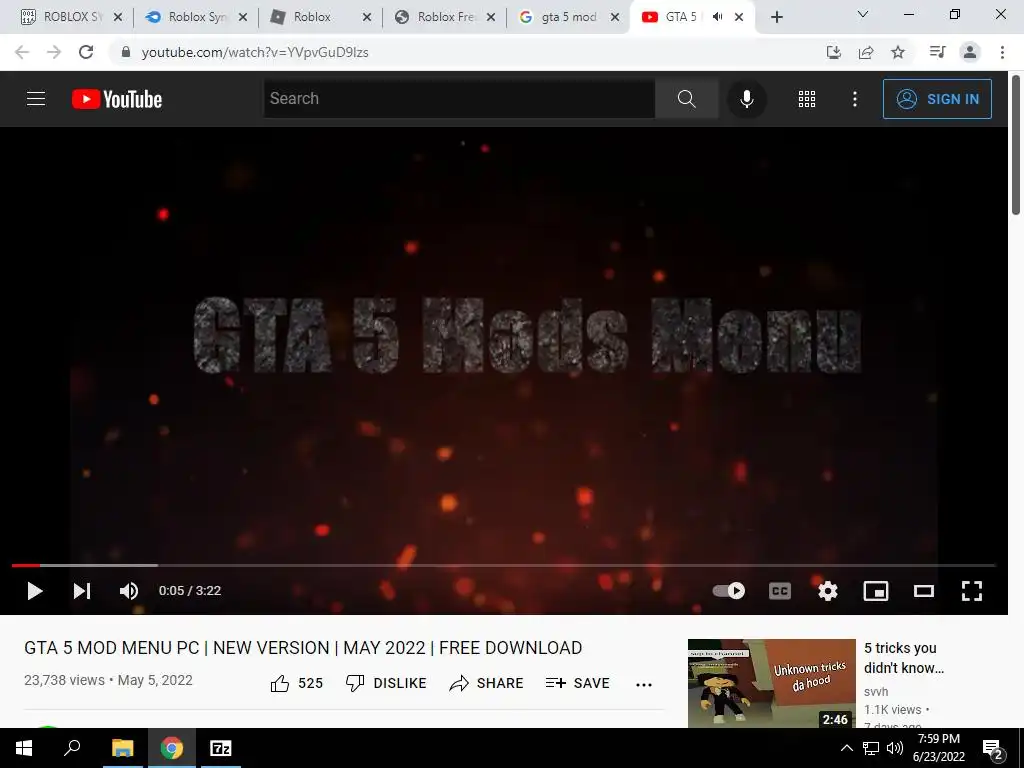This screenshot has height=768, width=1024.
Task: Toggle closed captions
Action: [x=780, y=591]
